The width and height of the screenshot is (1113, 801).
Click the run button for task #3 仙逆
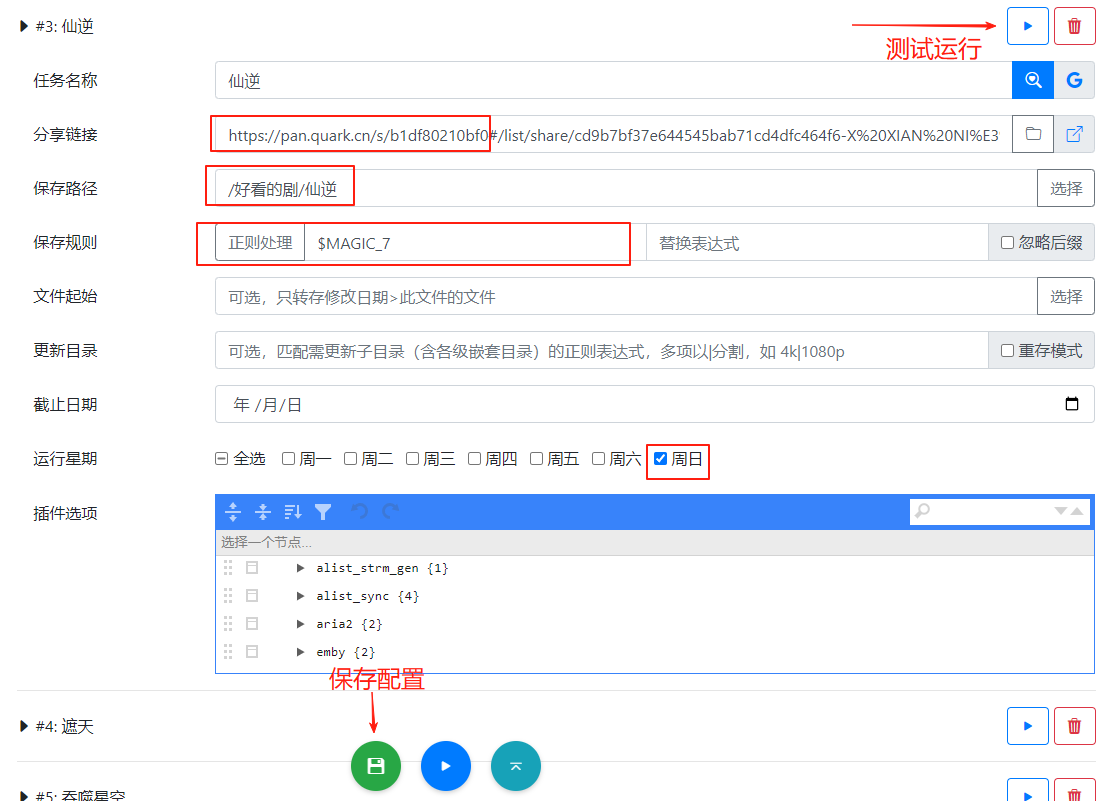[1027, 26]
